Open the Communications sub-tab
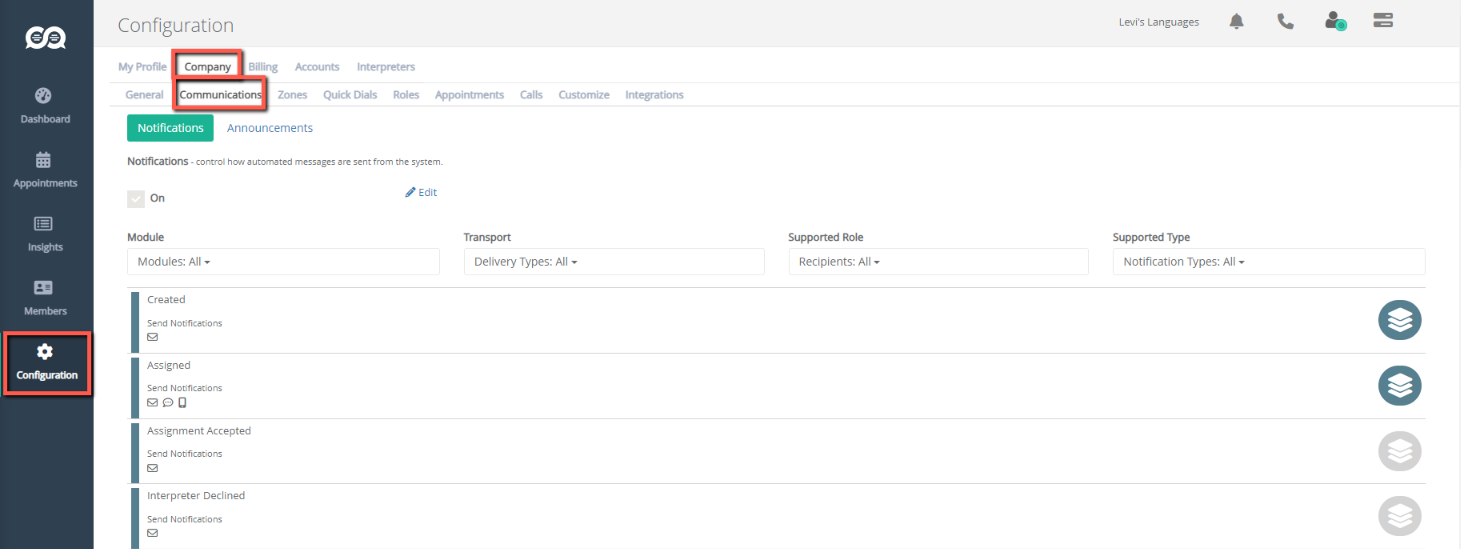The width and height of the screenshot is (1461, 549). coord(221,95)
